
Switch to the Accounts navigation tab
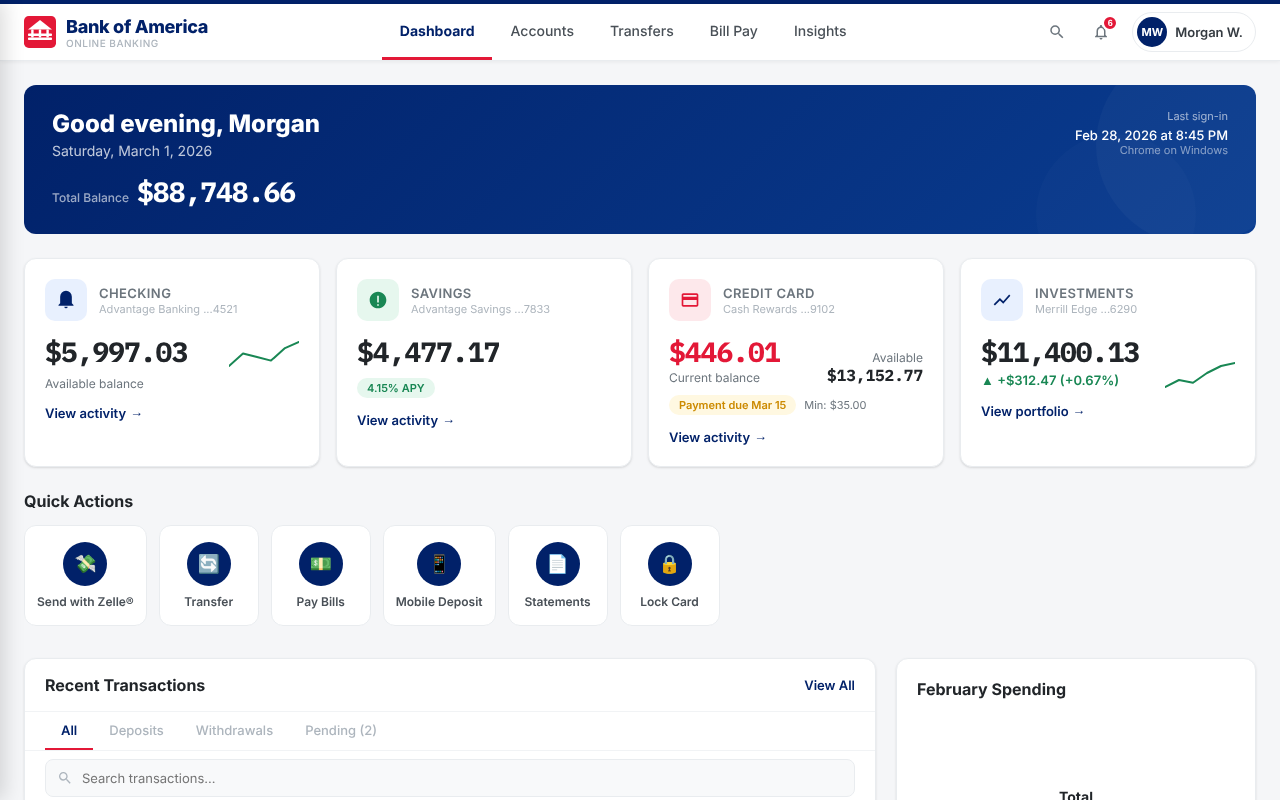[542, 31]
